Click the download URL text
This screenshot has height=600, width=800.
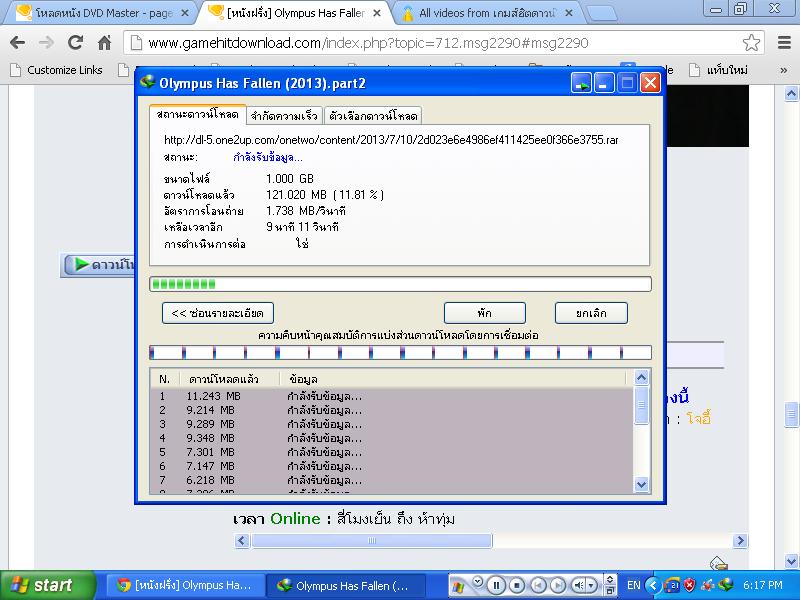tap(391, 140)
